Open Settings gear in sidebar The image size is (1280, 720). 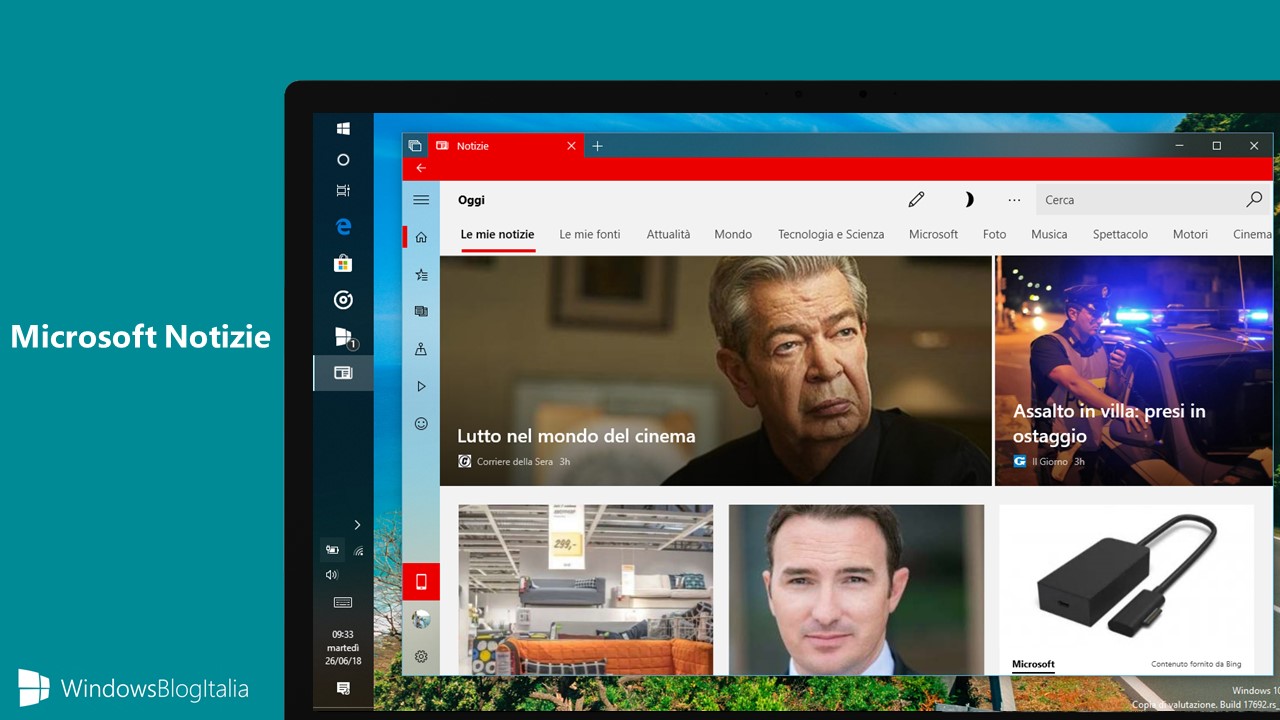(x=421, y=657)
